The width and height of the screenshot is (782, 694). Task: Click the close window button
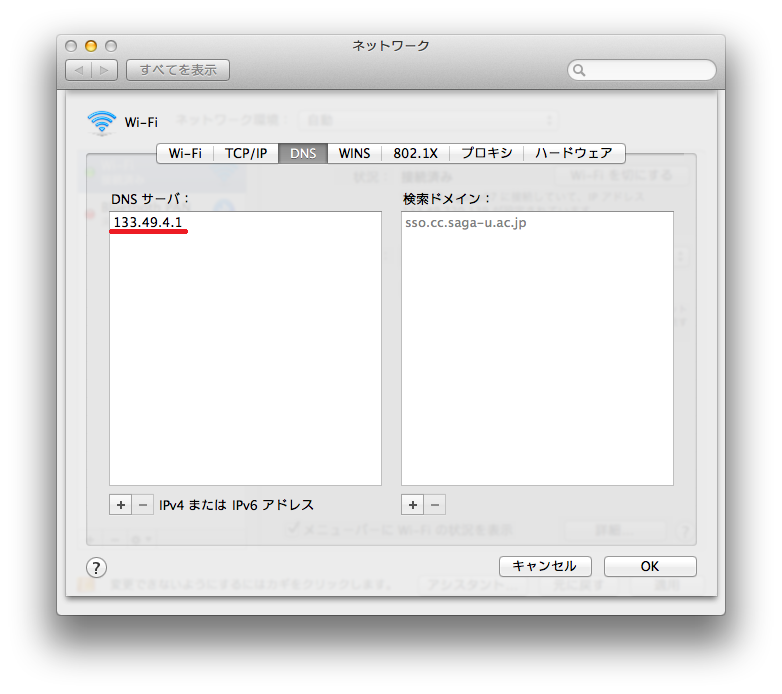point(71,46)
